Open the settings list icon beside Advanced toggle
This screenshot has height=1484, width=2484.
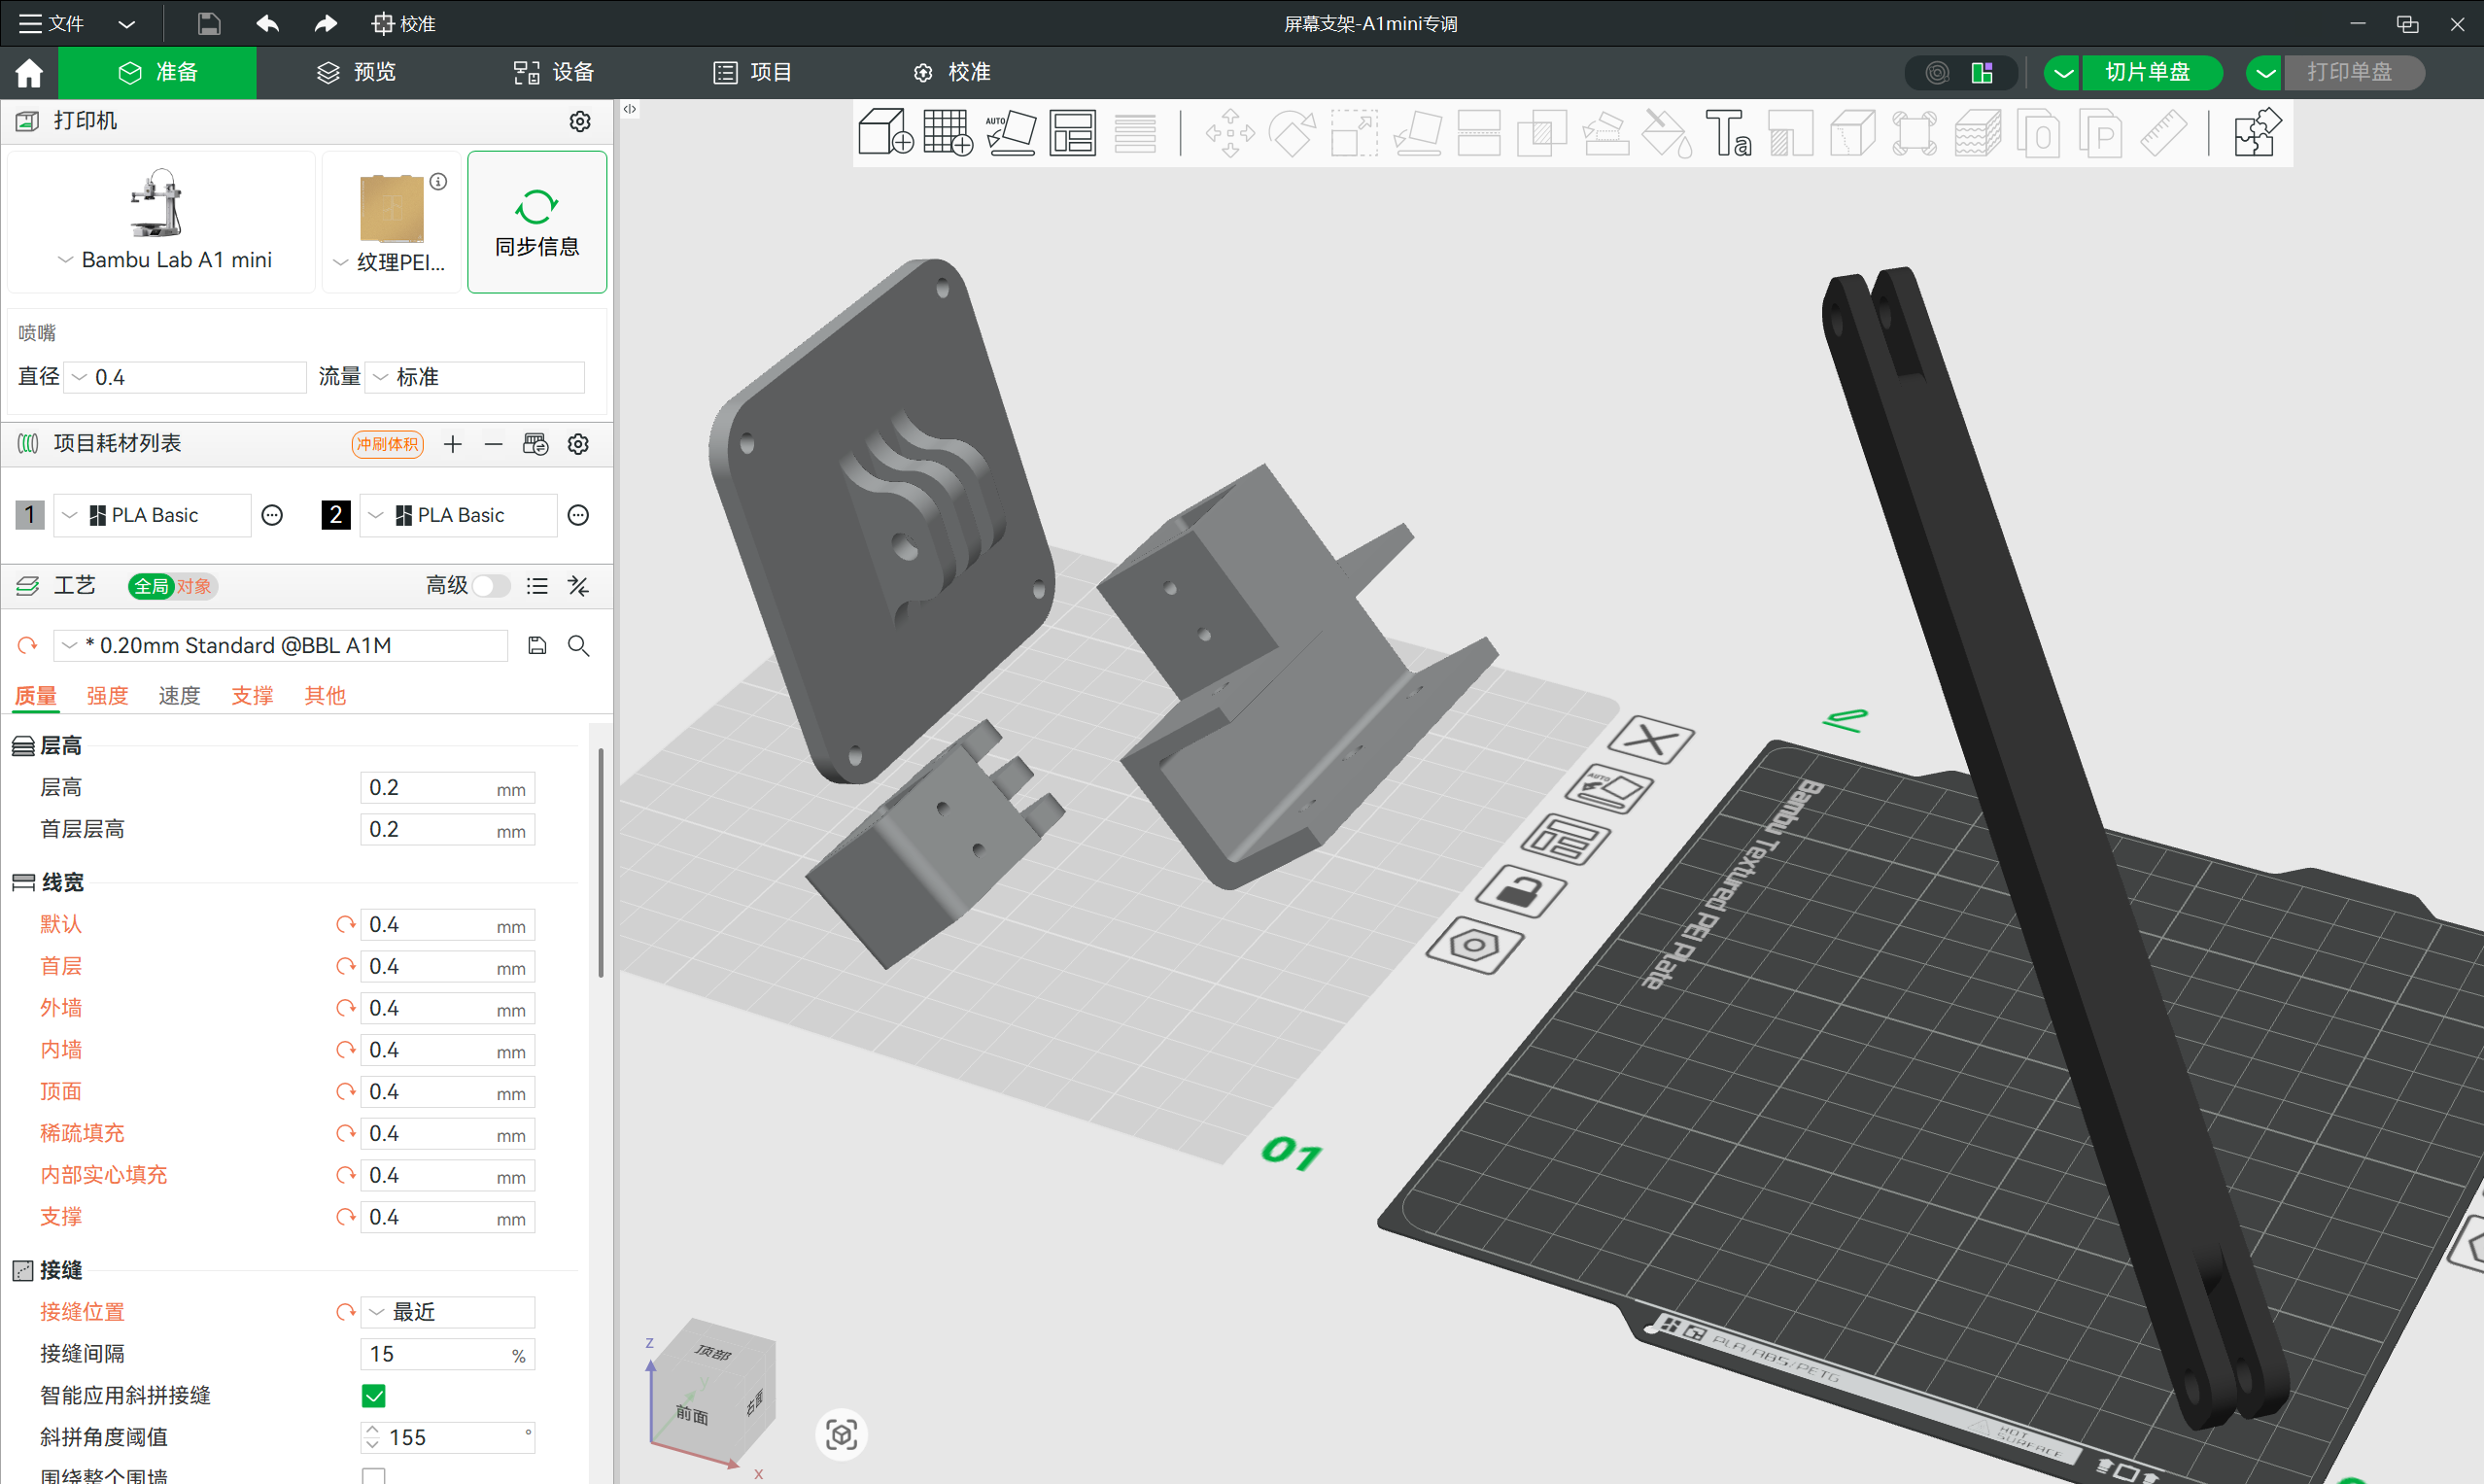(537, 586)
